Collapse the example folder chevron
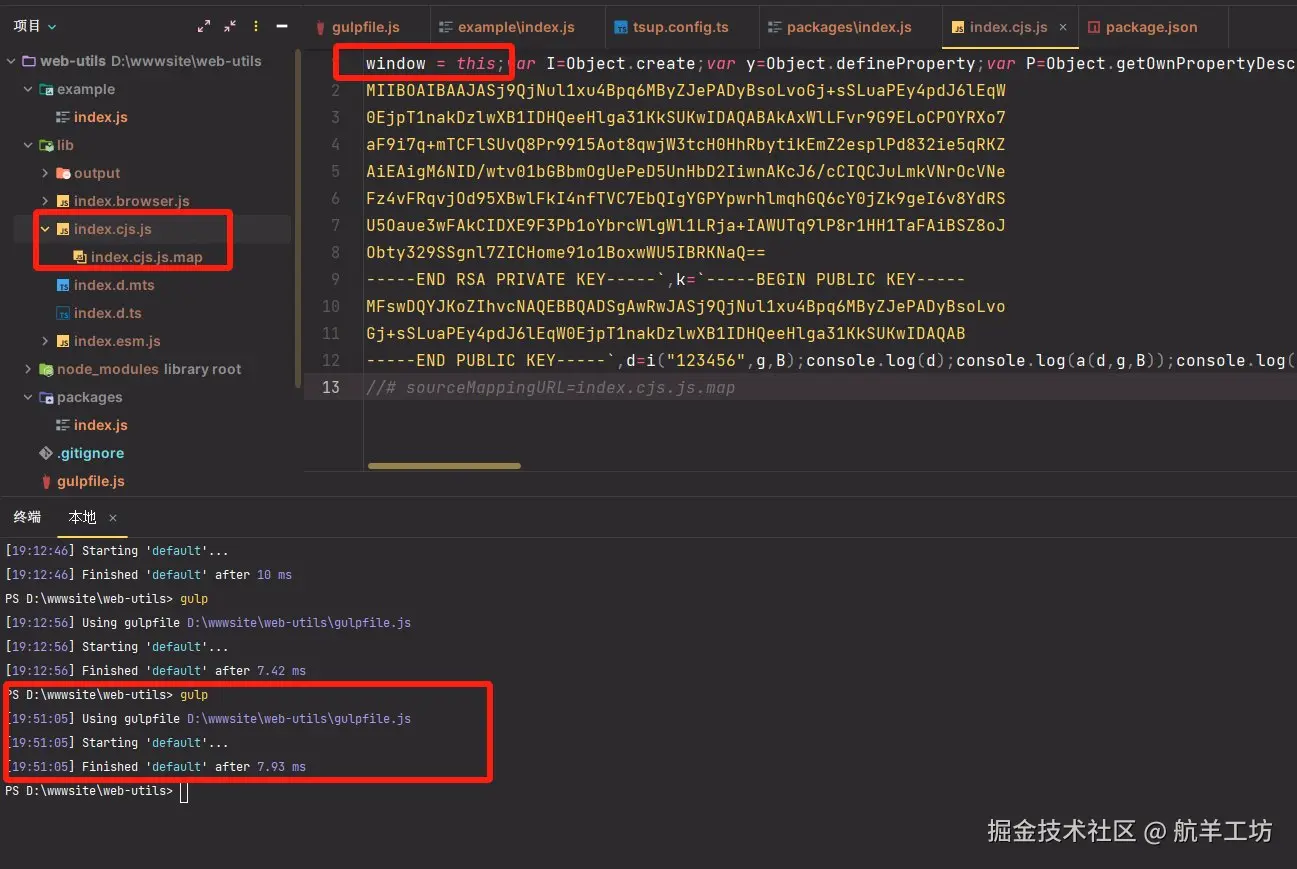 click(28, 89)
